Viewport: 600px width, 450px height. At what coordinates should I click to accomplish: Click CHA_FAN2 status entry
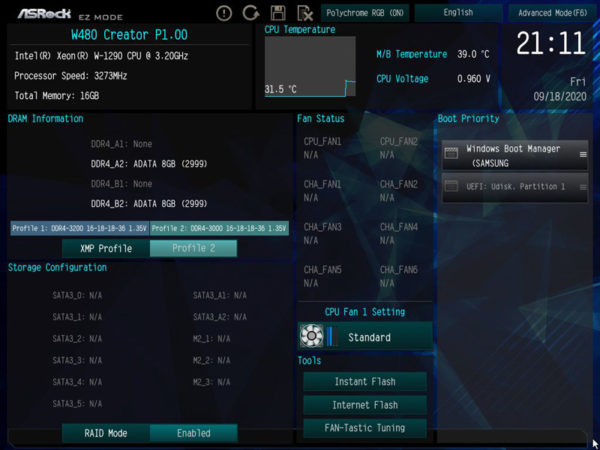pos(399,191)
